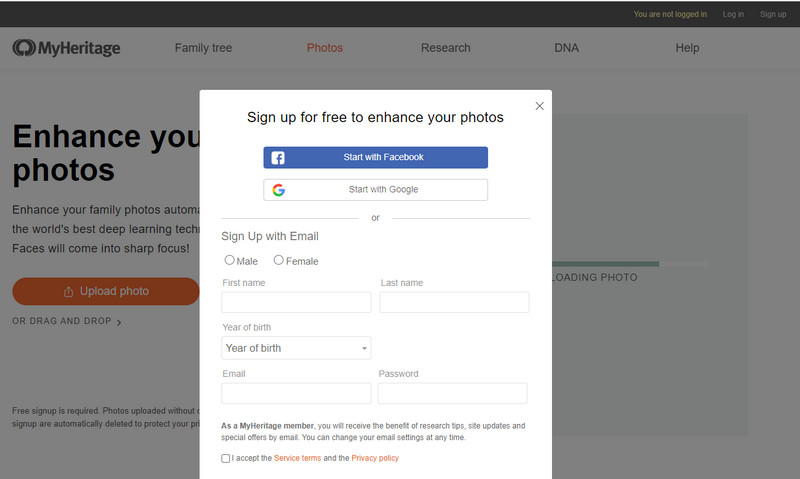Click the MyHeritage logo
This screenshot has width=800, height=479.
tap(66, 48)
